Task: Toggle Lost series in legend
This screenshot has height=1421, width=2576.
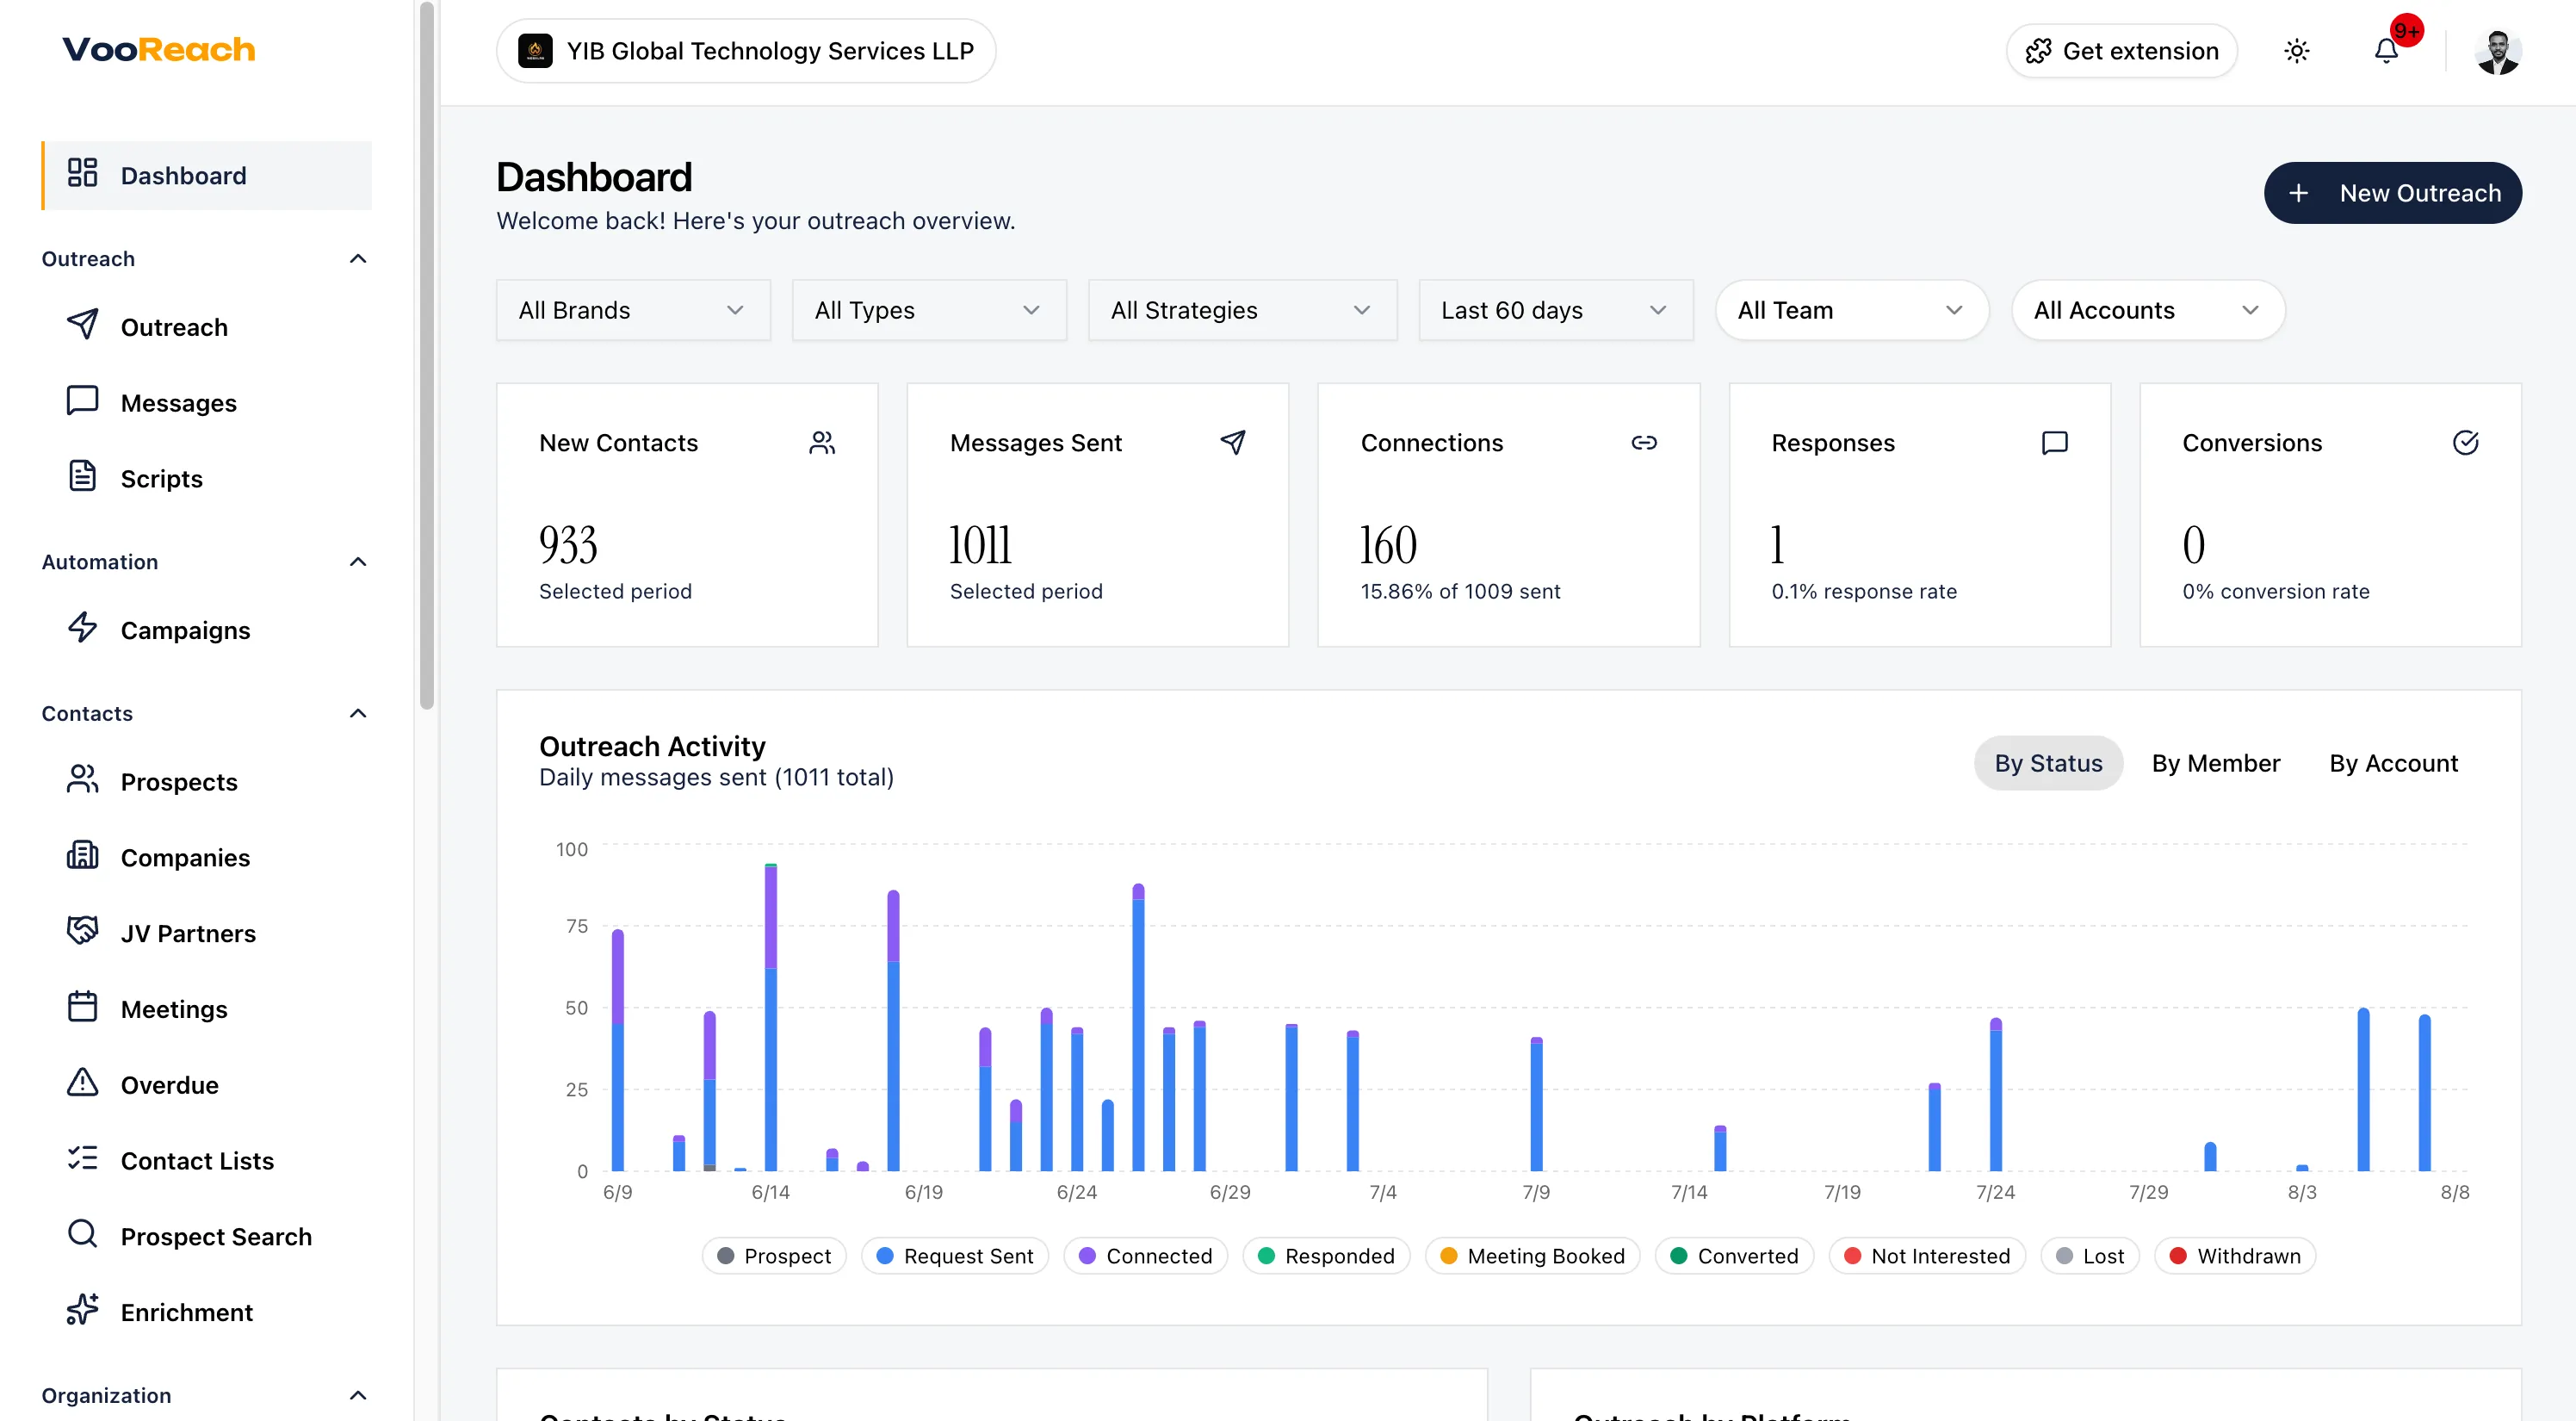Action: click(x=2090, y=1256)
